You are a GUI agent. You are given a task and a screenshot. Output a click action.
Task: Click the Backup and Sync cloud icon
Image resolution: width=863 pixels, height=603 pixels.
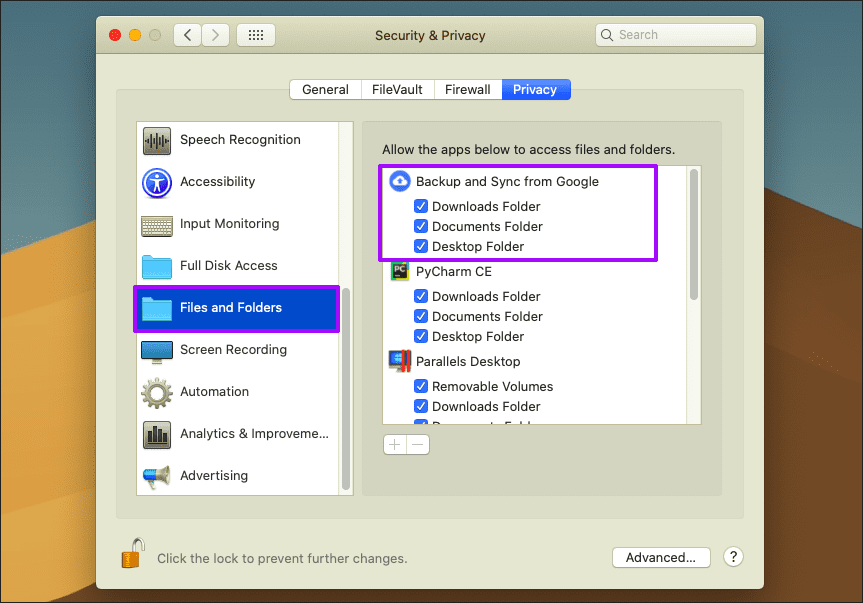[400, 181]
